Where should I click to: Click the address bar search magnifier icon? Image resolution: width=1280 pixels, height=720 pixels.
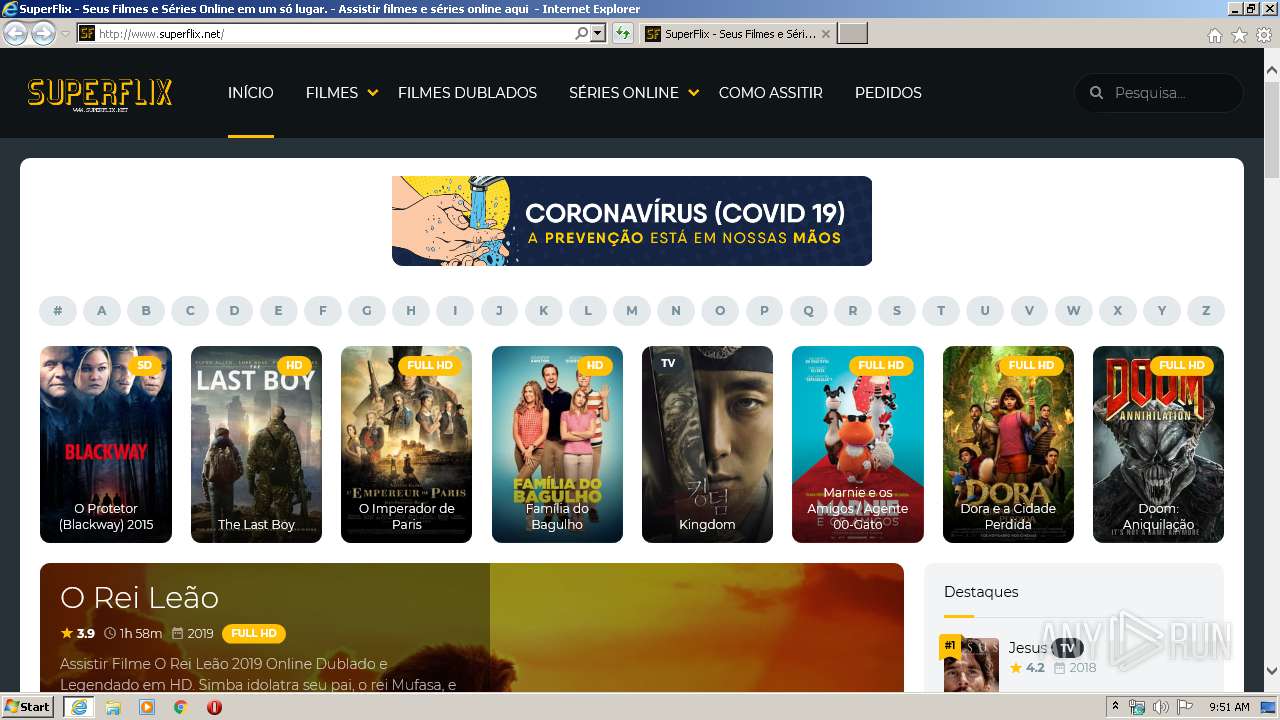(x=581, y=34)
